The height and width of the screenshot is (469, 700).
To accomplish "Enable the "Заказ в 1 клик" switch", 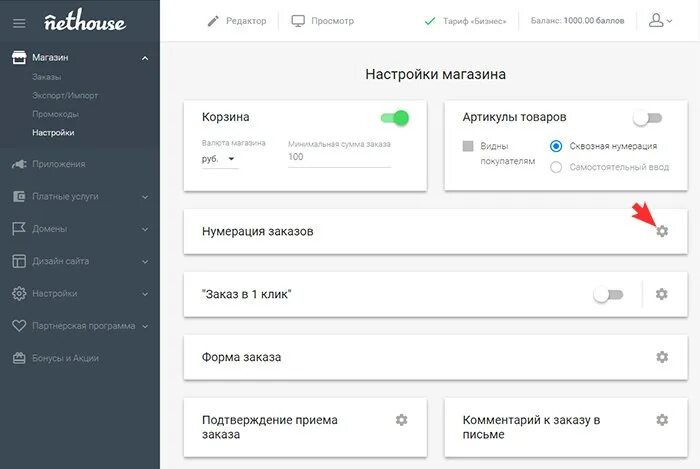I will [608, 295].
